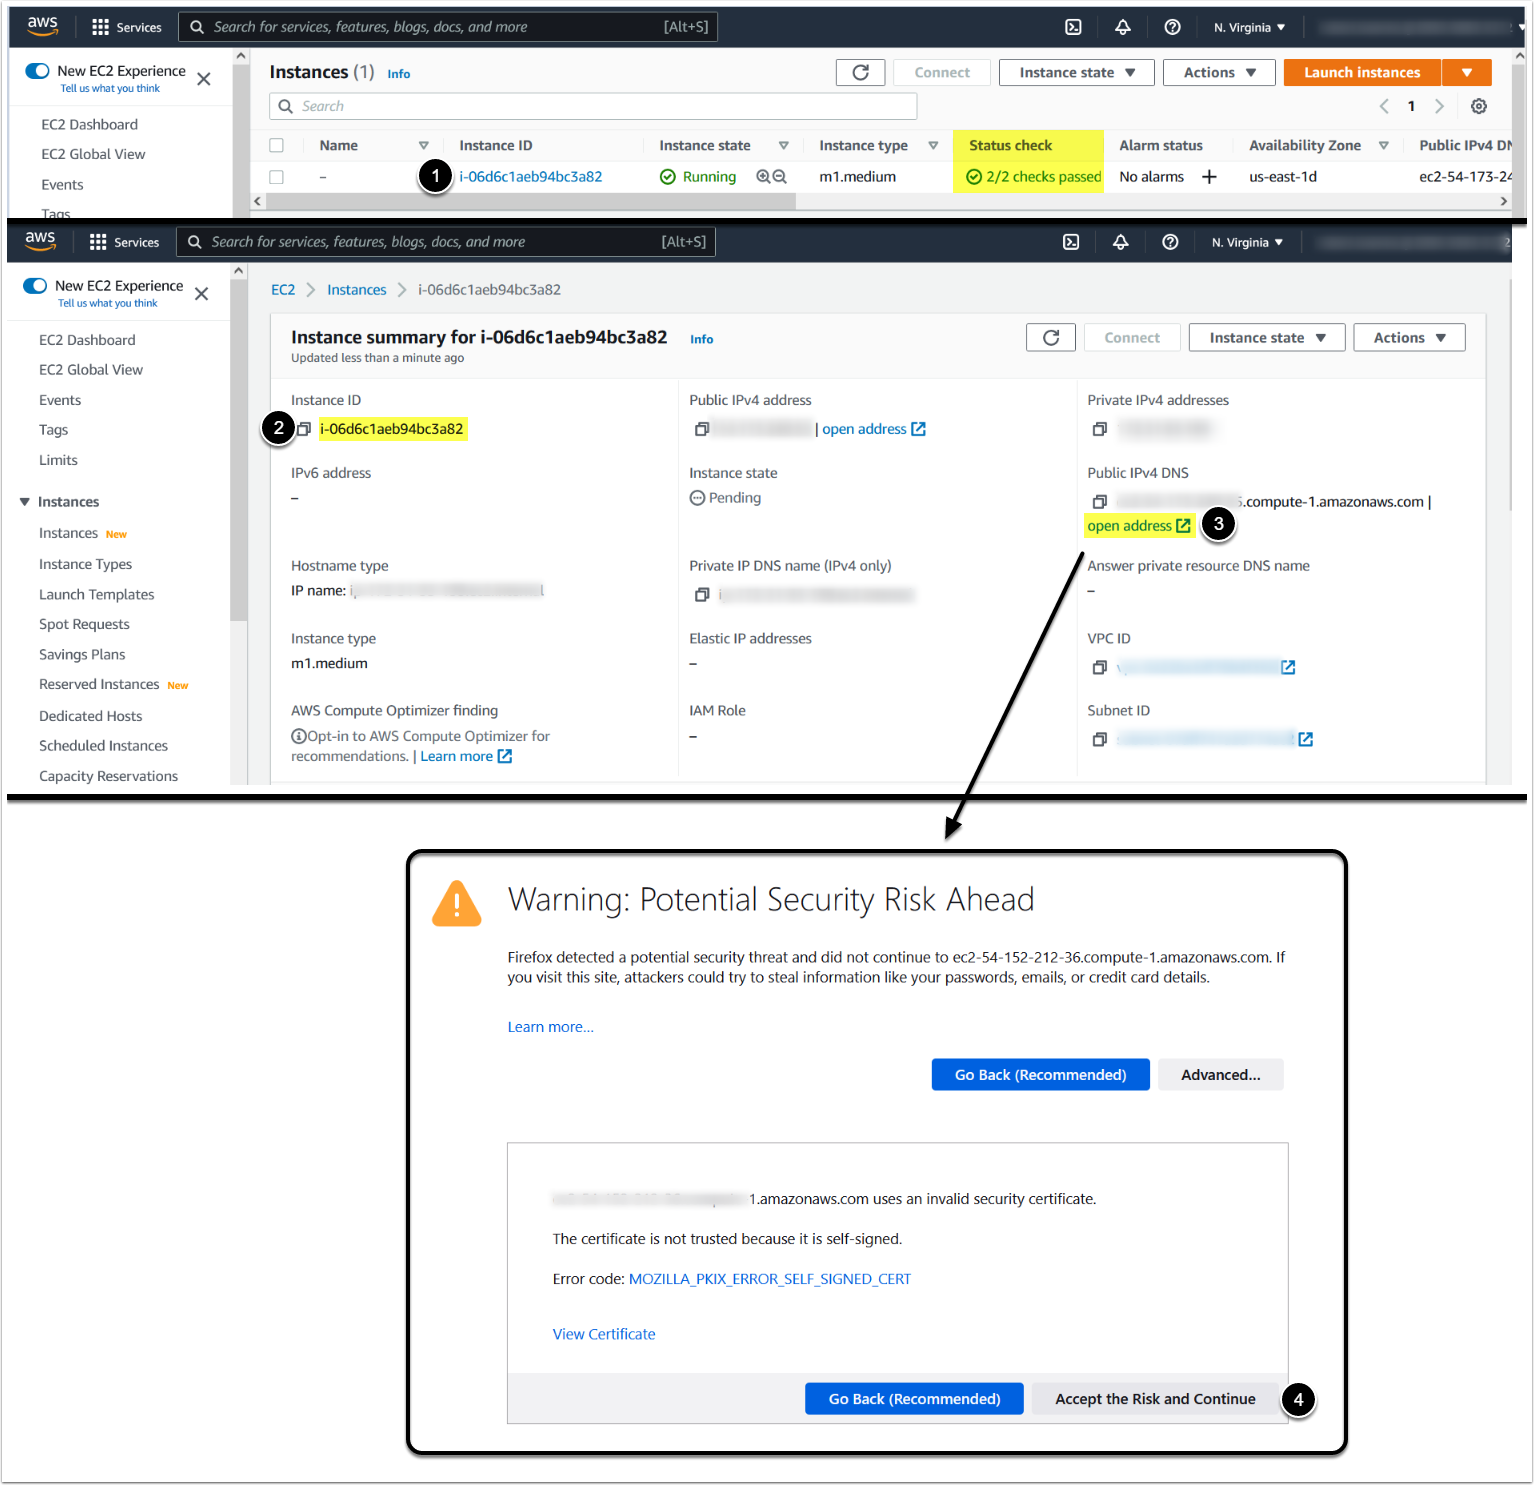
Task: Zoom in icon beside Running state
Action: [763, 176]
